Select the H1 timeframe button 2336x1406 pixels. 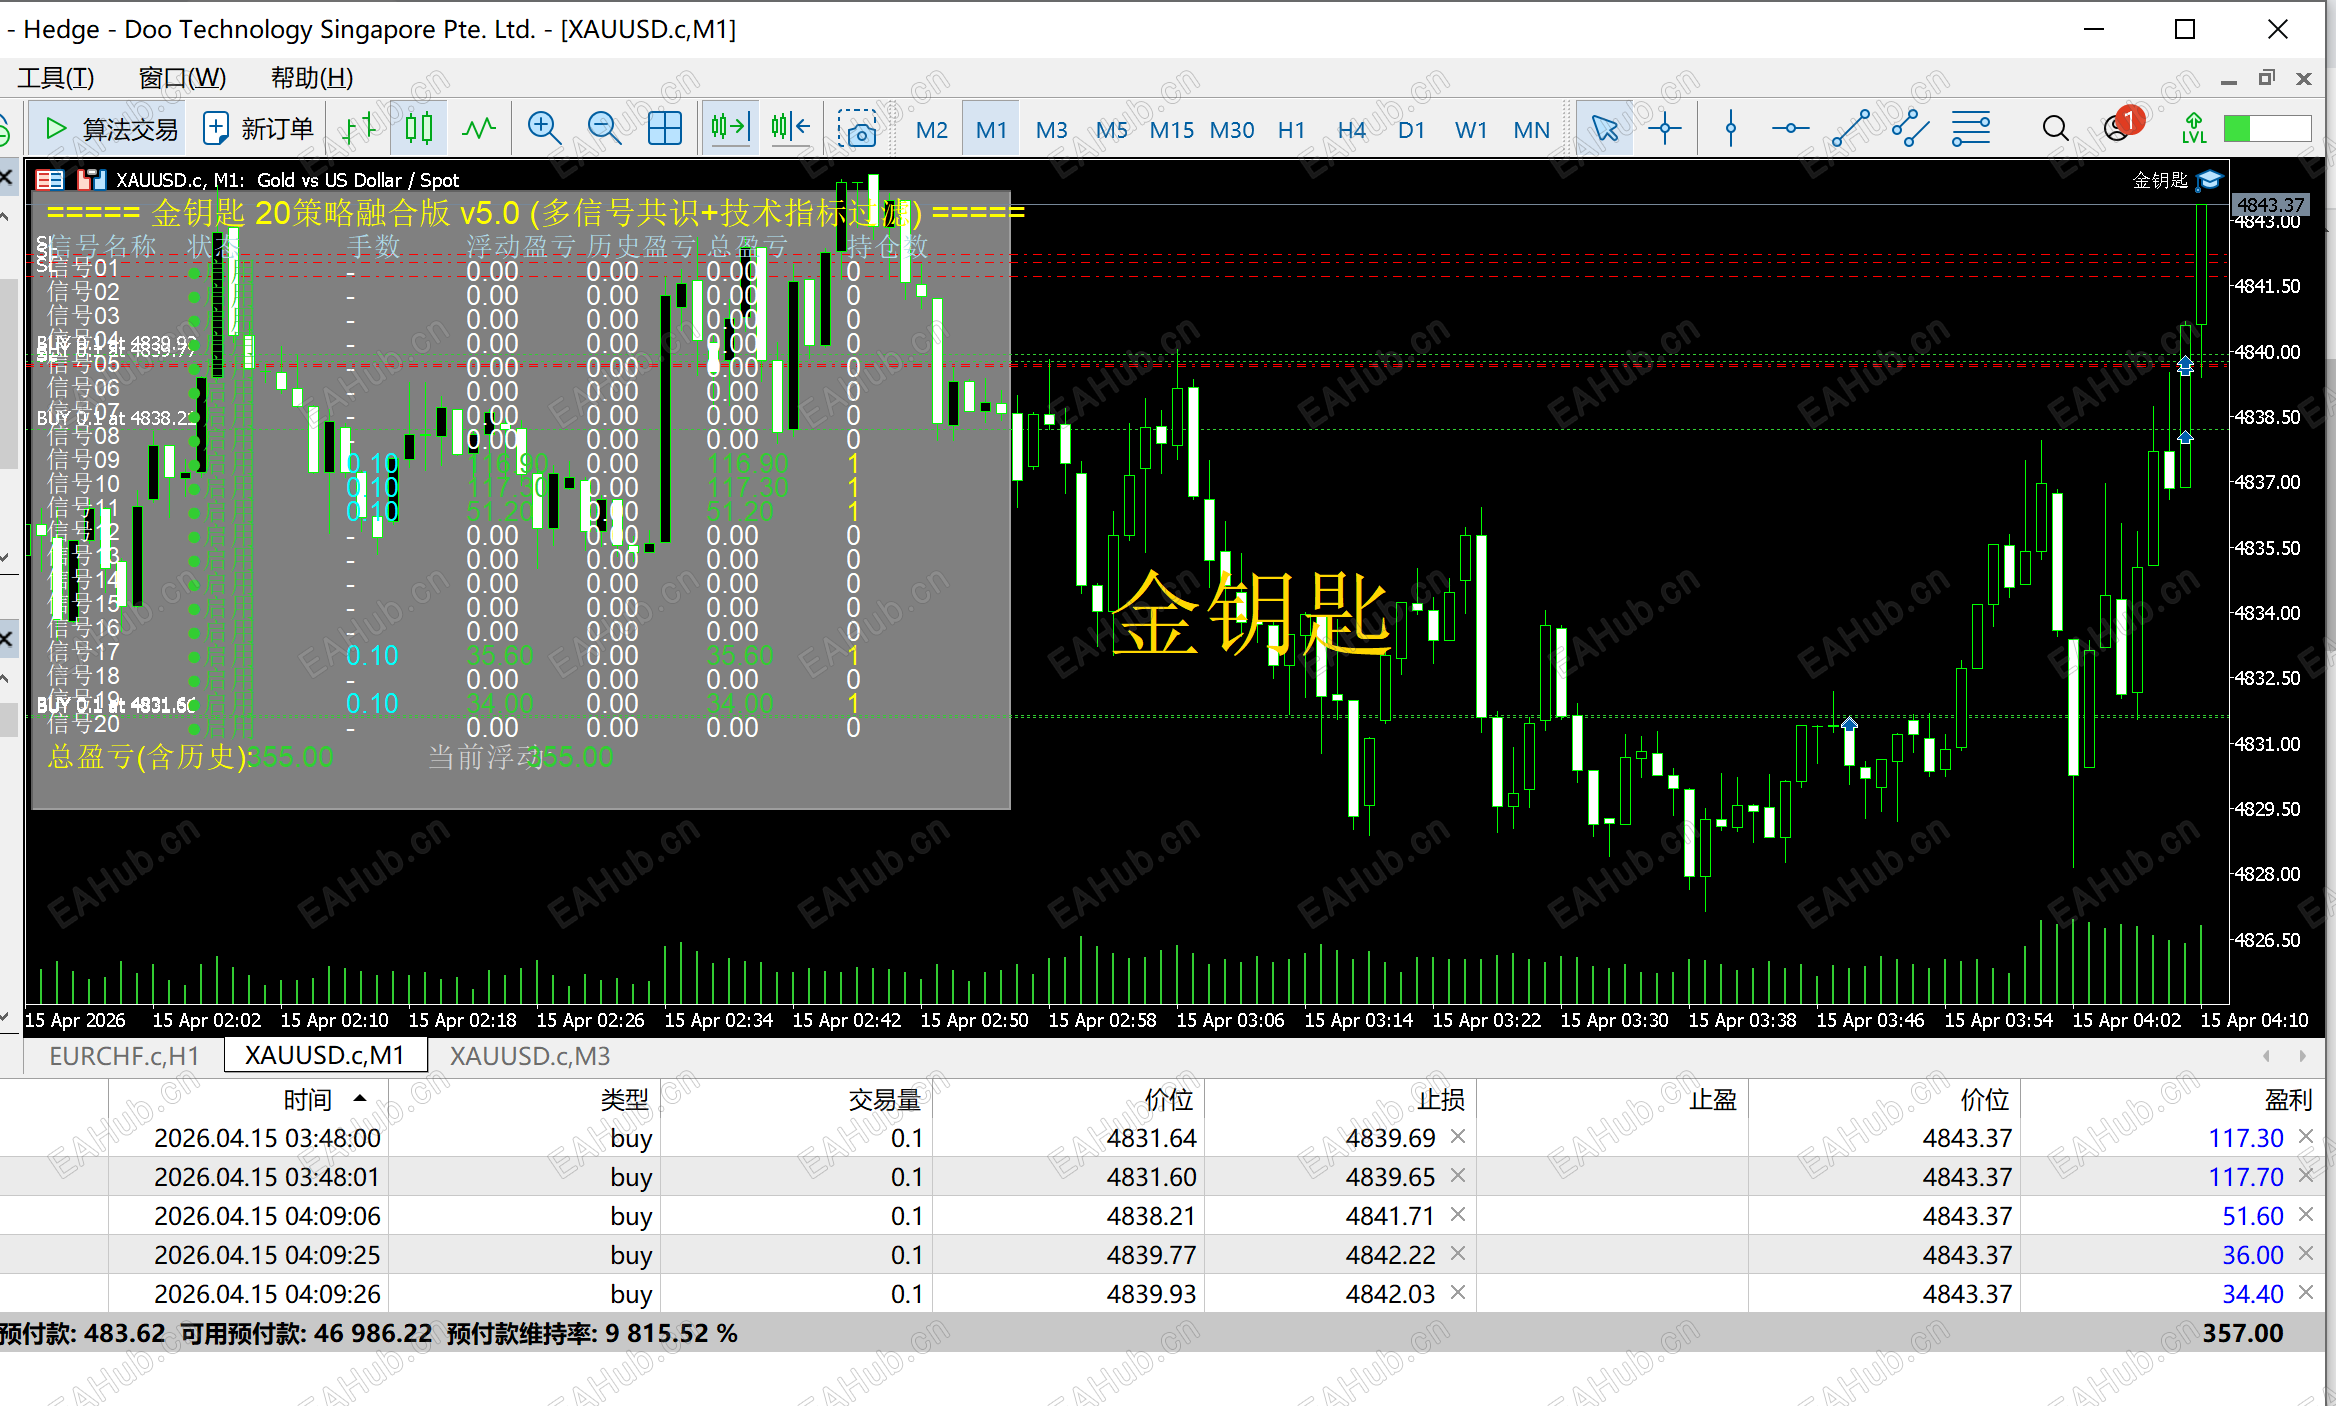pos(1291,130)
